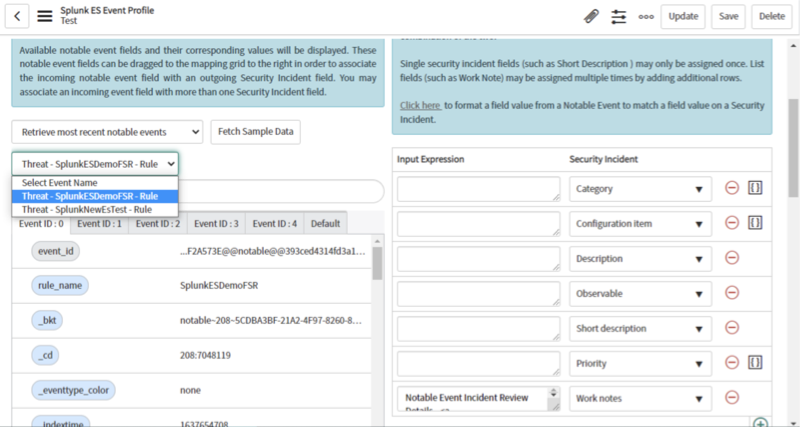
Task: Open the Category security incident dropdown
Action: point(640,189)
